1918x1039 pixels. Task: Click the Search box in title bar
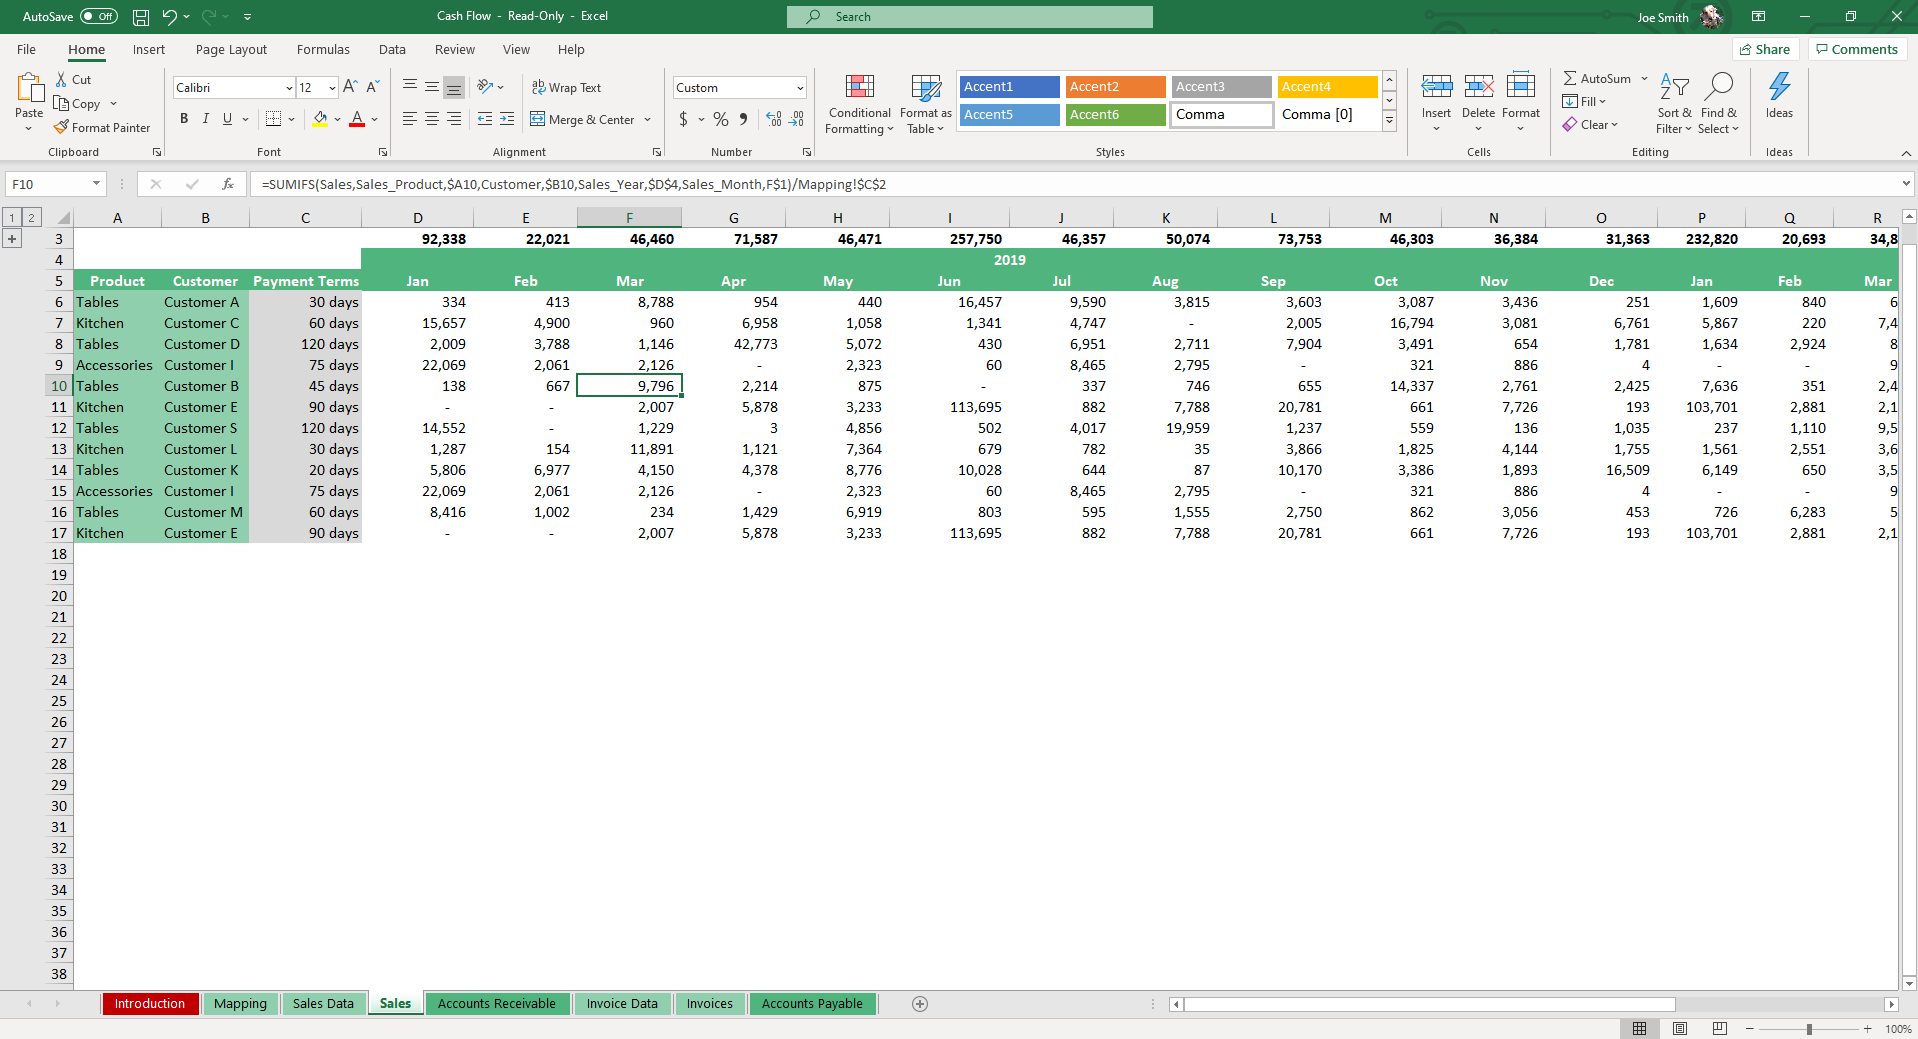click(x=969, y=17)
